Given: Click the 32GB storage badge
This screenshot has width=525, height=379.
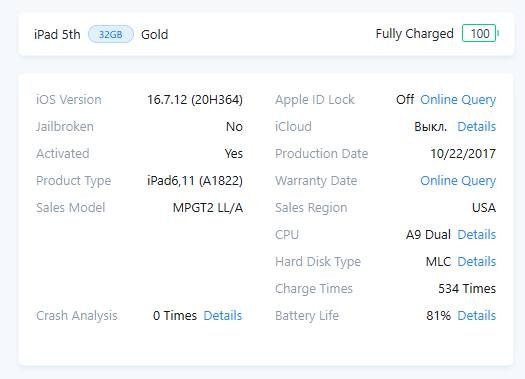Looking at the screenshot, I should pos(110,34).
